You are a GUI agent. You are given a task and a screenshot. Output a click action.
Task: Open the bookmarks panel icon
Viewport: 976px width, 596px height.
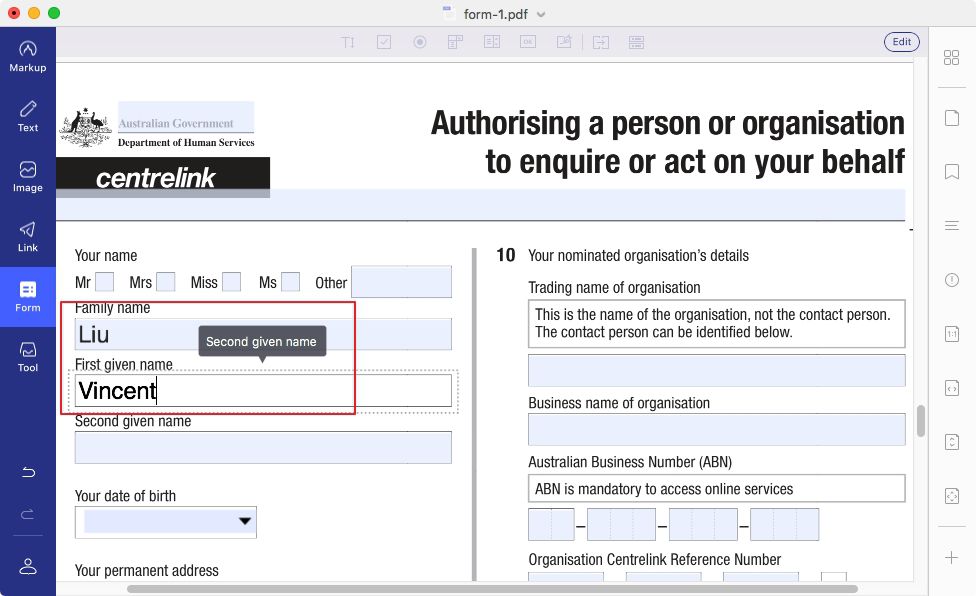click(951, 172)
